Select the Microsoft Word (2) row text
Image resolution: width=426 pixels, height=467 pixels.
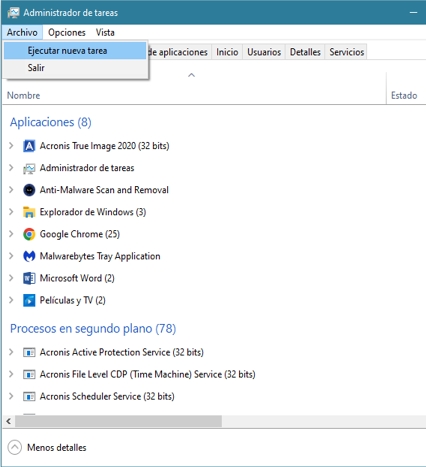[x=77, y=278]
